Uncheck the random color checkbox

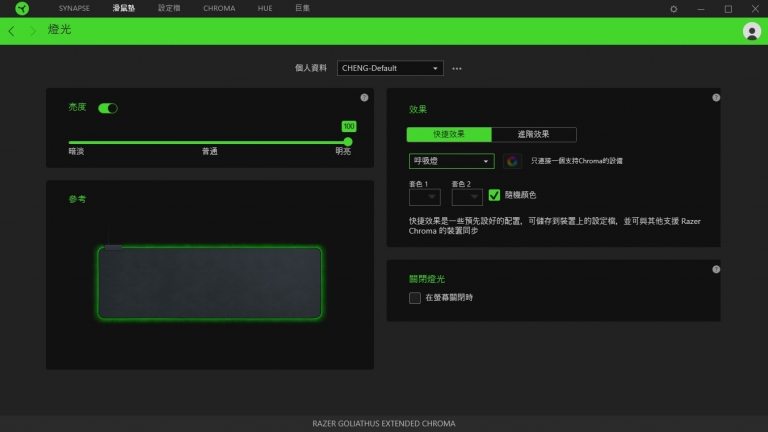[x=494, y=195]
